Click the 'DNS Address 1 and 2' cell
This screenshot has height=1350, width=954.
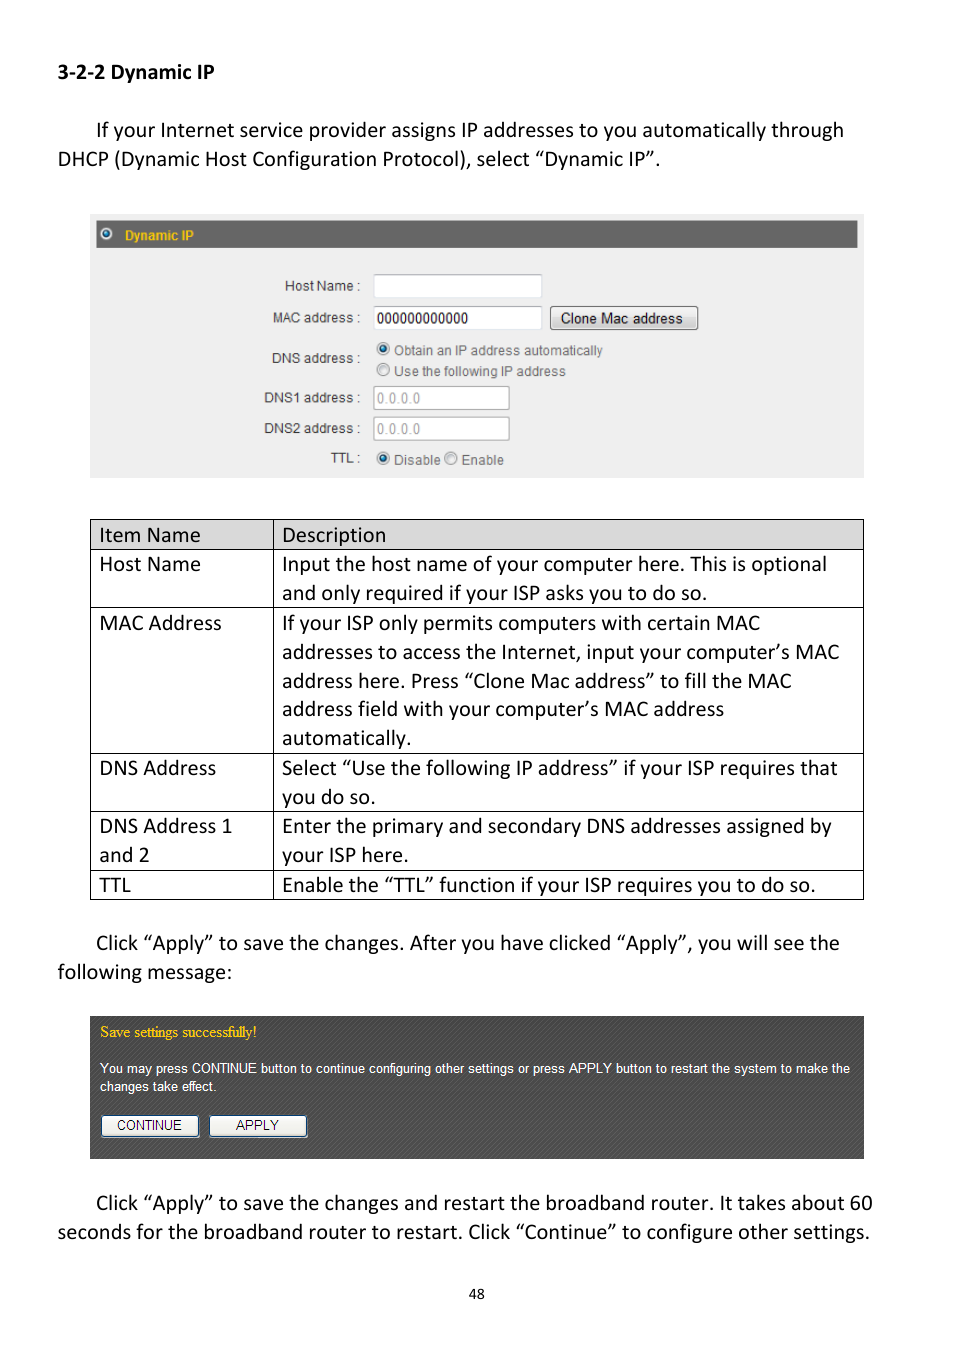(182, 841)
